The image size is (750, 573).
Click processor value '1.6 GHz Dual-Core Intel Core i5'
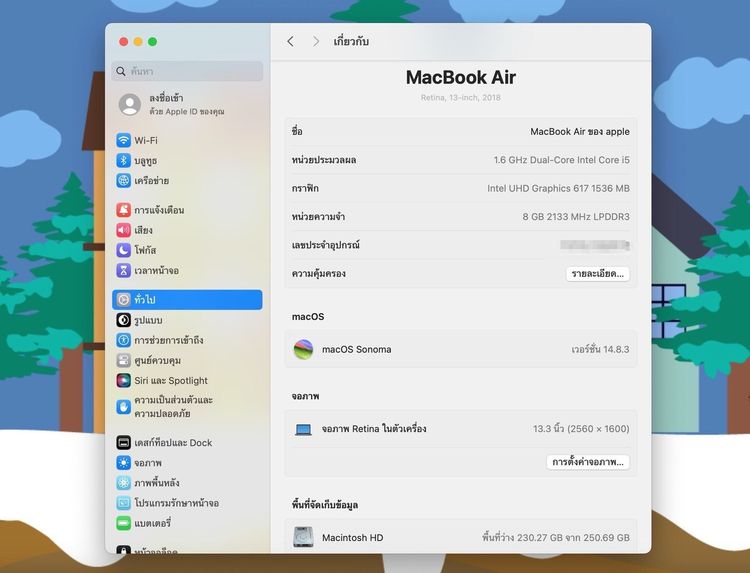pos(562,160)
